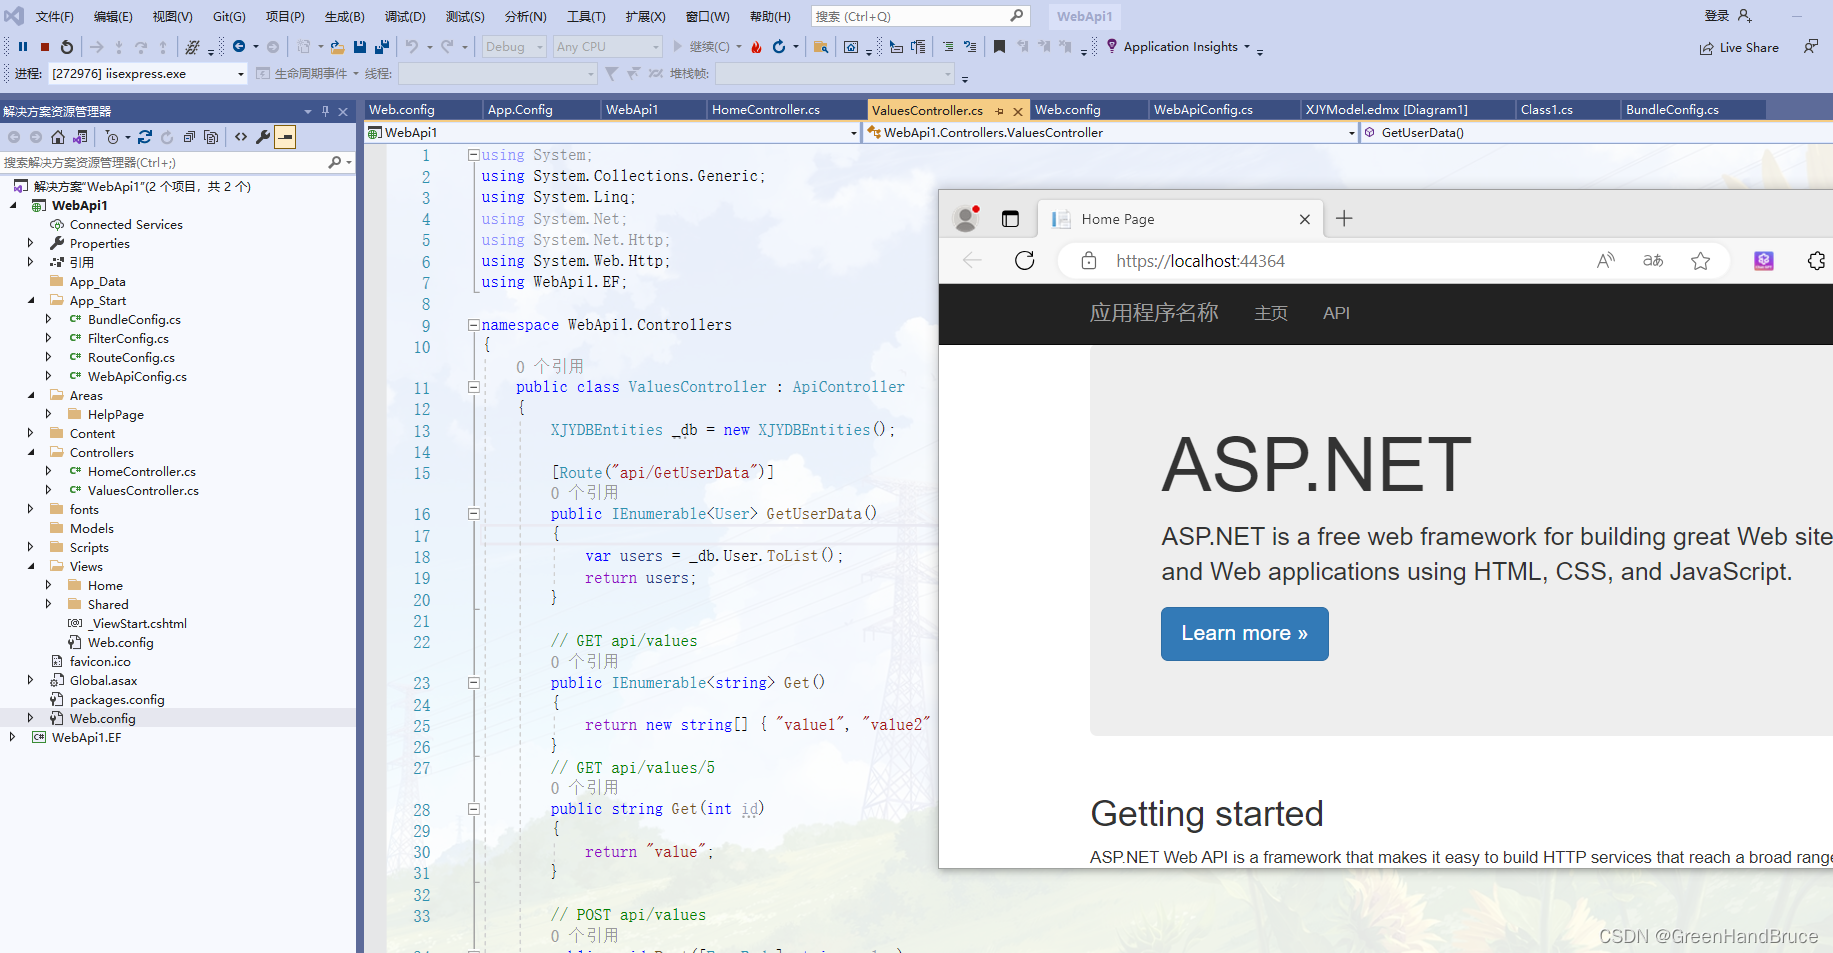
Task: Select ValuesController.cs in Solution Explorer tree
Action: [x=143, y=491]
